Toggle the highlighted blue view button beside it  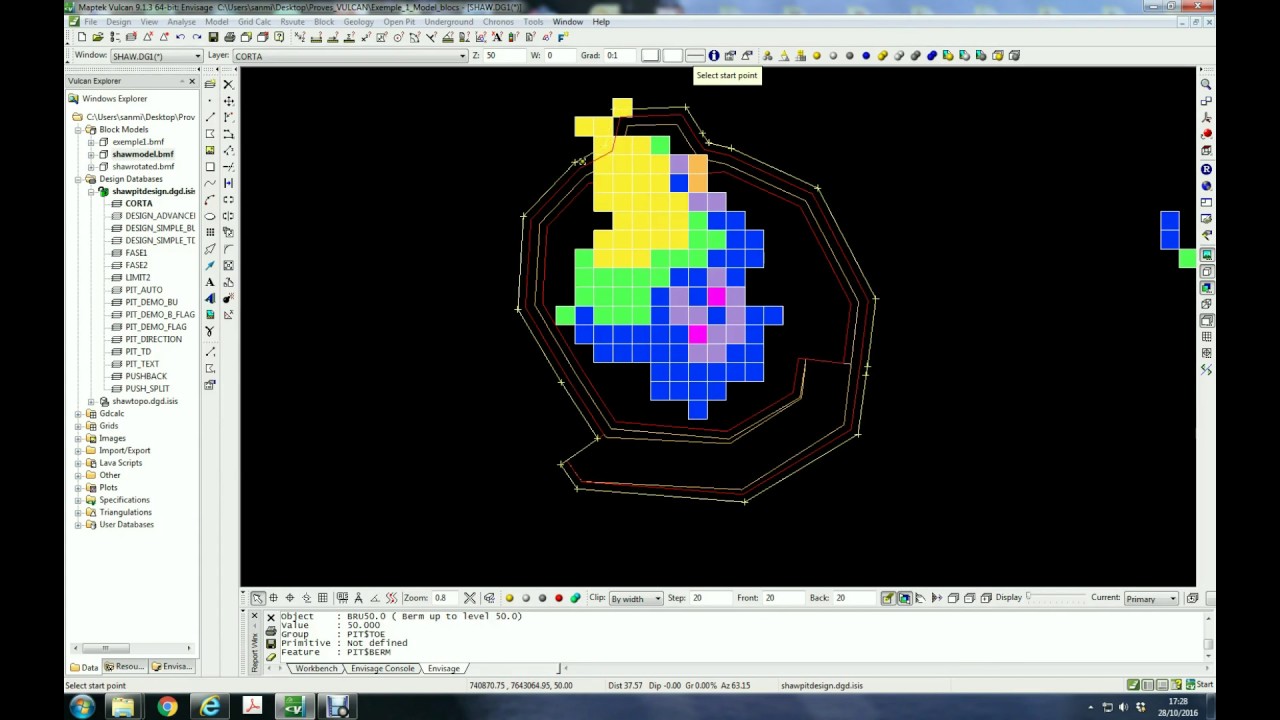pyautogui.click(x=904, y=598)
